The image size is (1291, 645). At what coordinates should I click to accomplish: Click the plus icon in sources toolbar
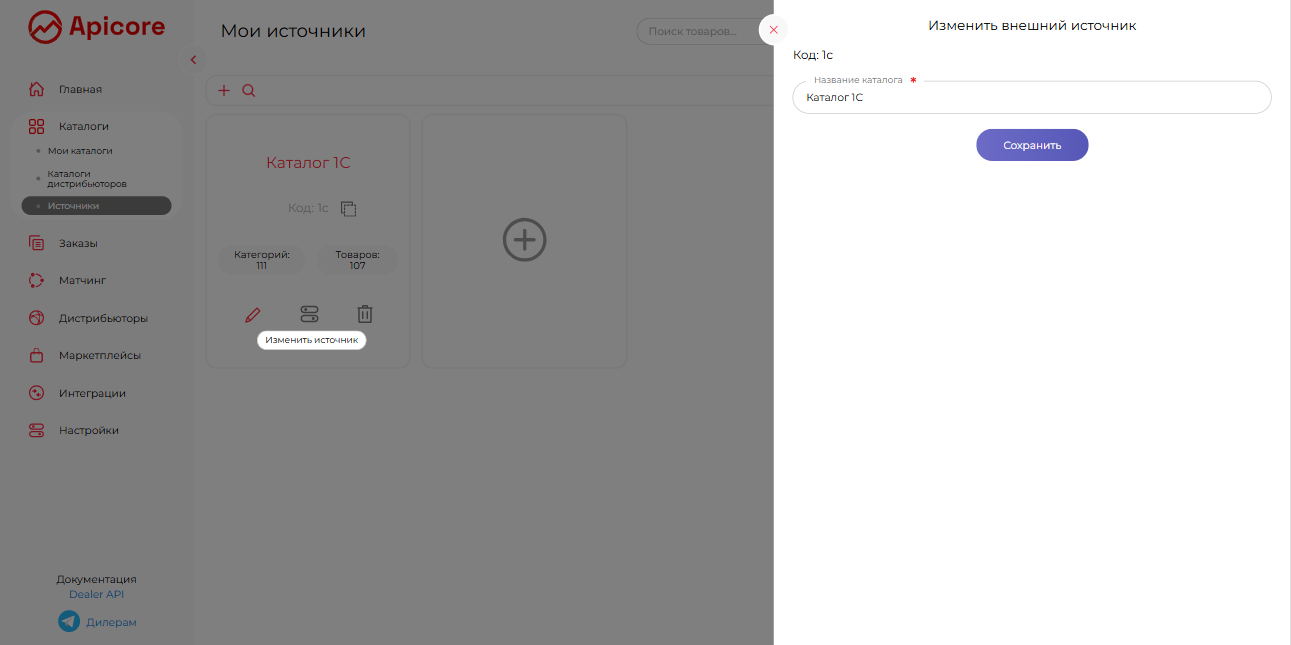click(x=224, y=91)
